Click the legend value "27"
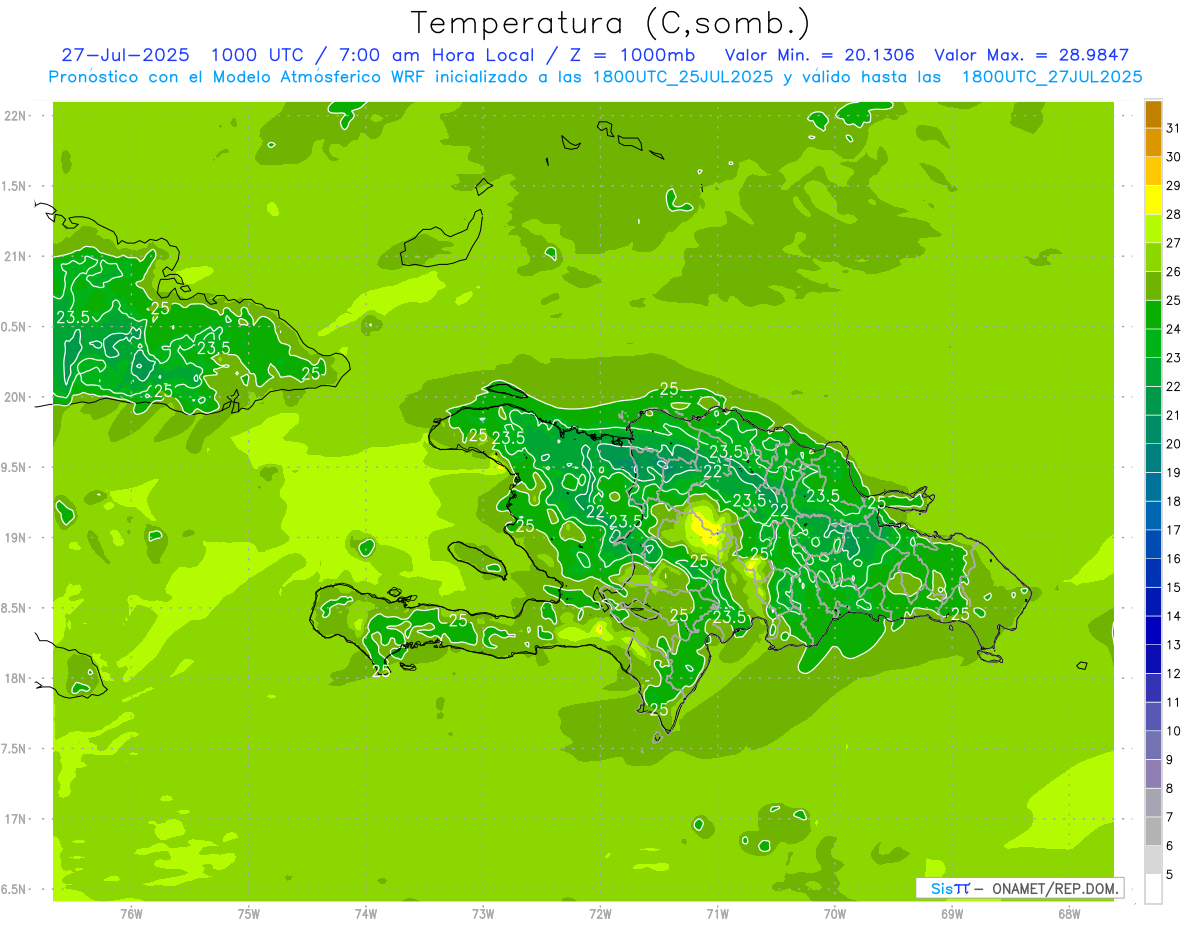This screenshot has height=927, width=1200. click(1173, 242)
